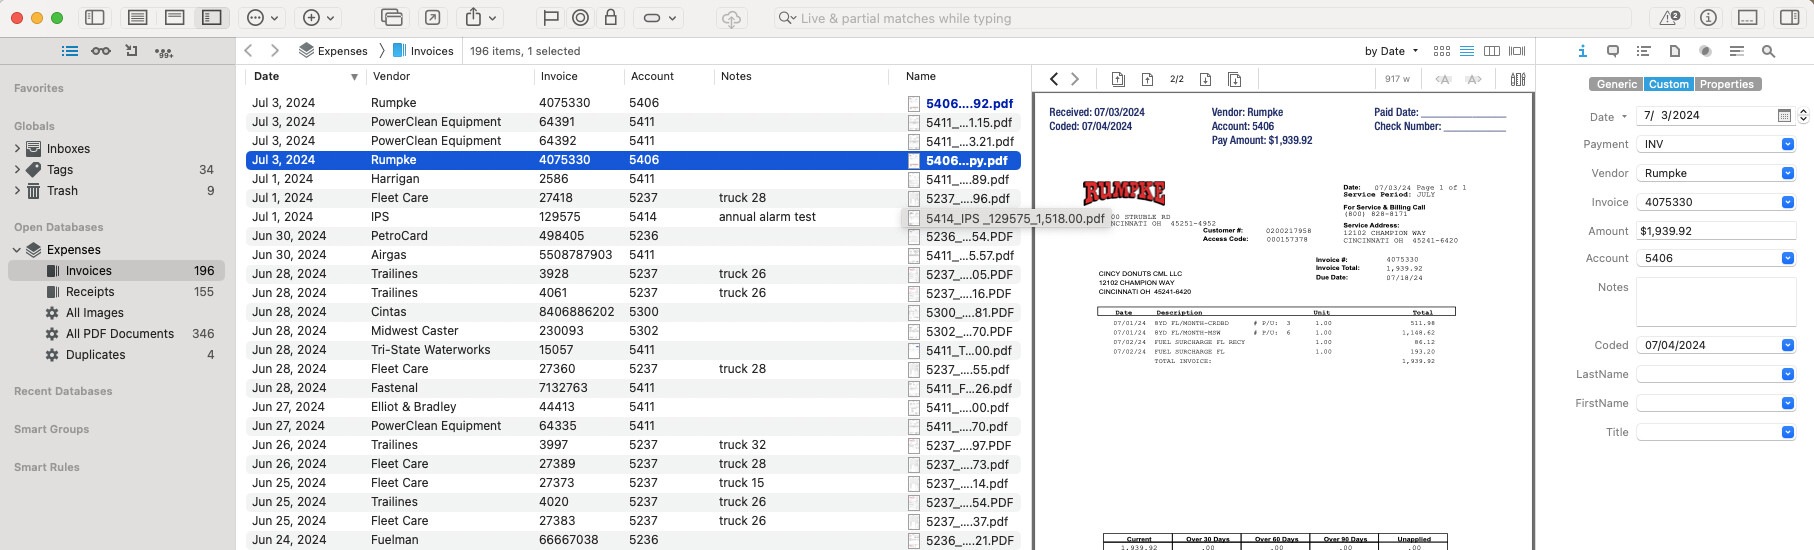Open the reading list glasses icon
This screenshot has height=550, width=1814.
[101, 51]
